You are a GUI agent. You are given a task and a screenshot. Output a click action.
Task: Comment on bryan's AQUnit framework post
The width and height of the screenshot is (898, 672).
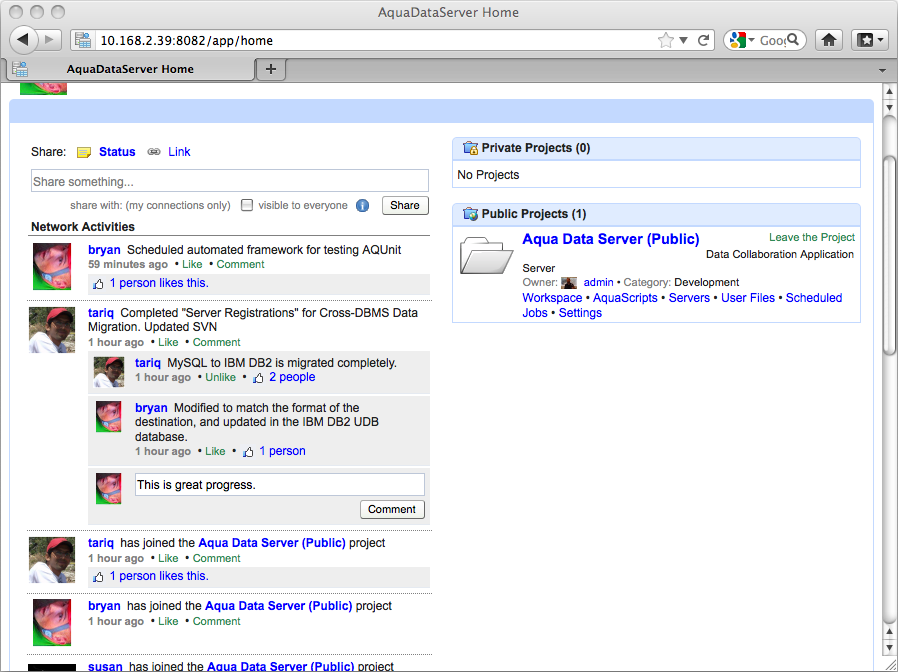pos(241,264)
